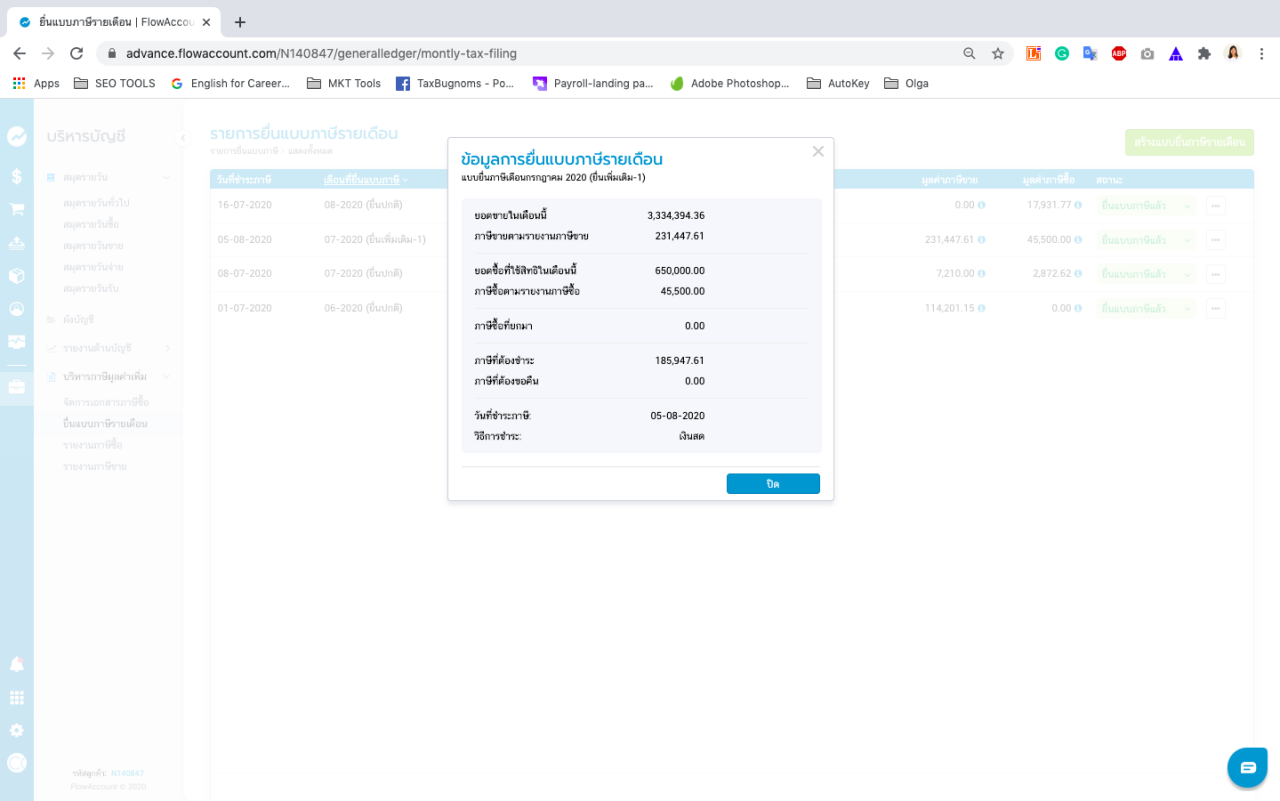Open the bell notifications icon
The height and width of the screenshot is (801, 1280).
17,665
